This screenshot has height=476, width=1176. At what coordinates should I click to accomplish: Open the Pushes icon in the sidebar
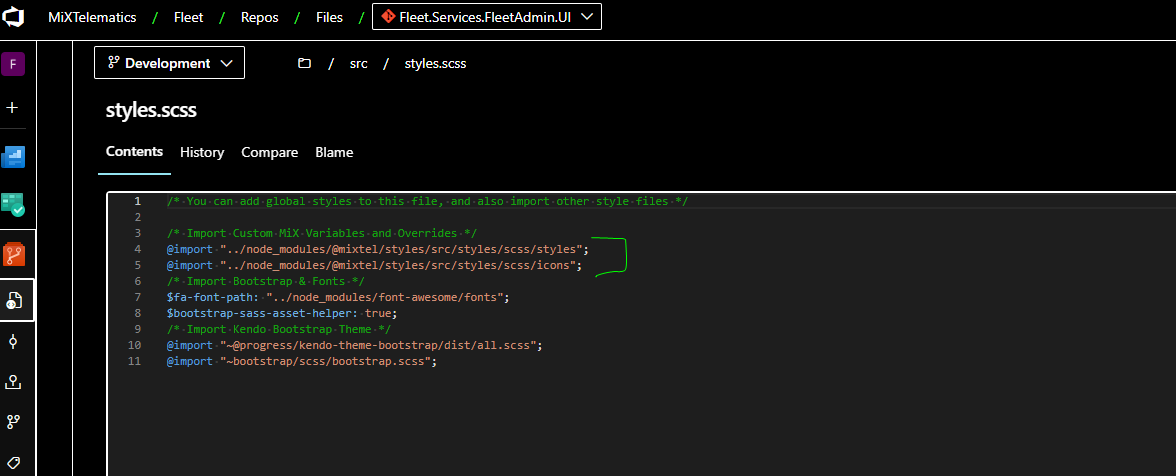pyautogui.click(x=13, y=382)
